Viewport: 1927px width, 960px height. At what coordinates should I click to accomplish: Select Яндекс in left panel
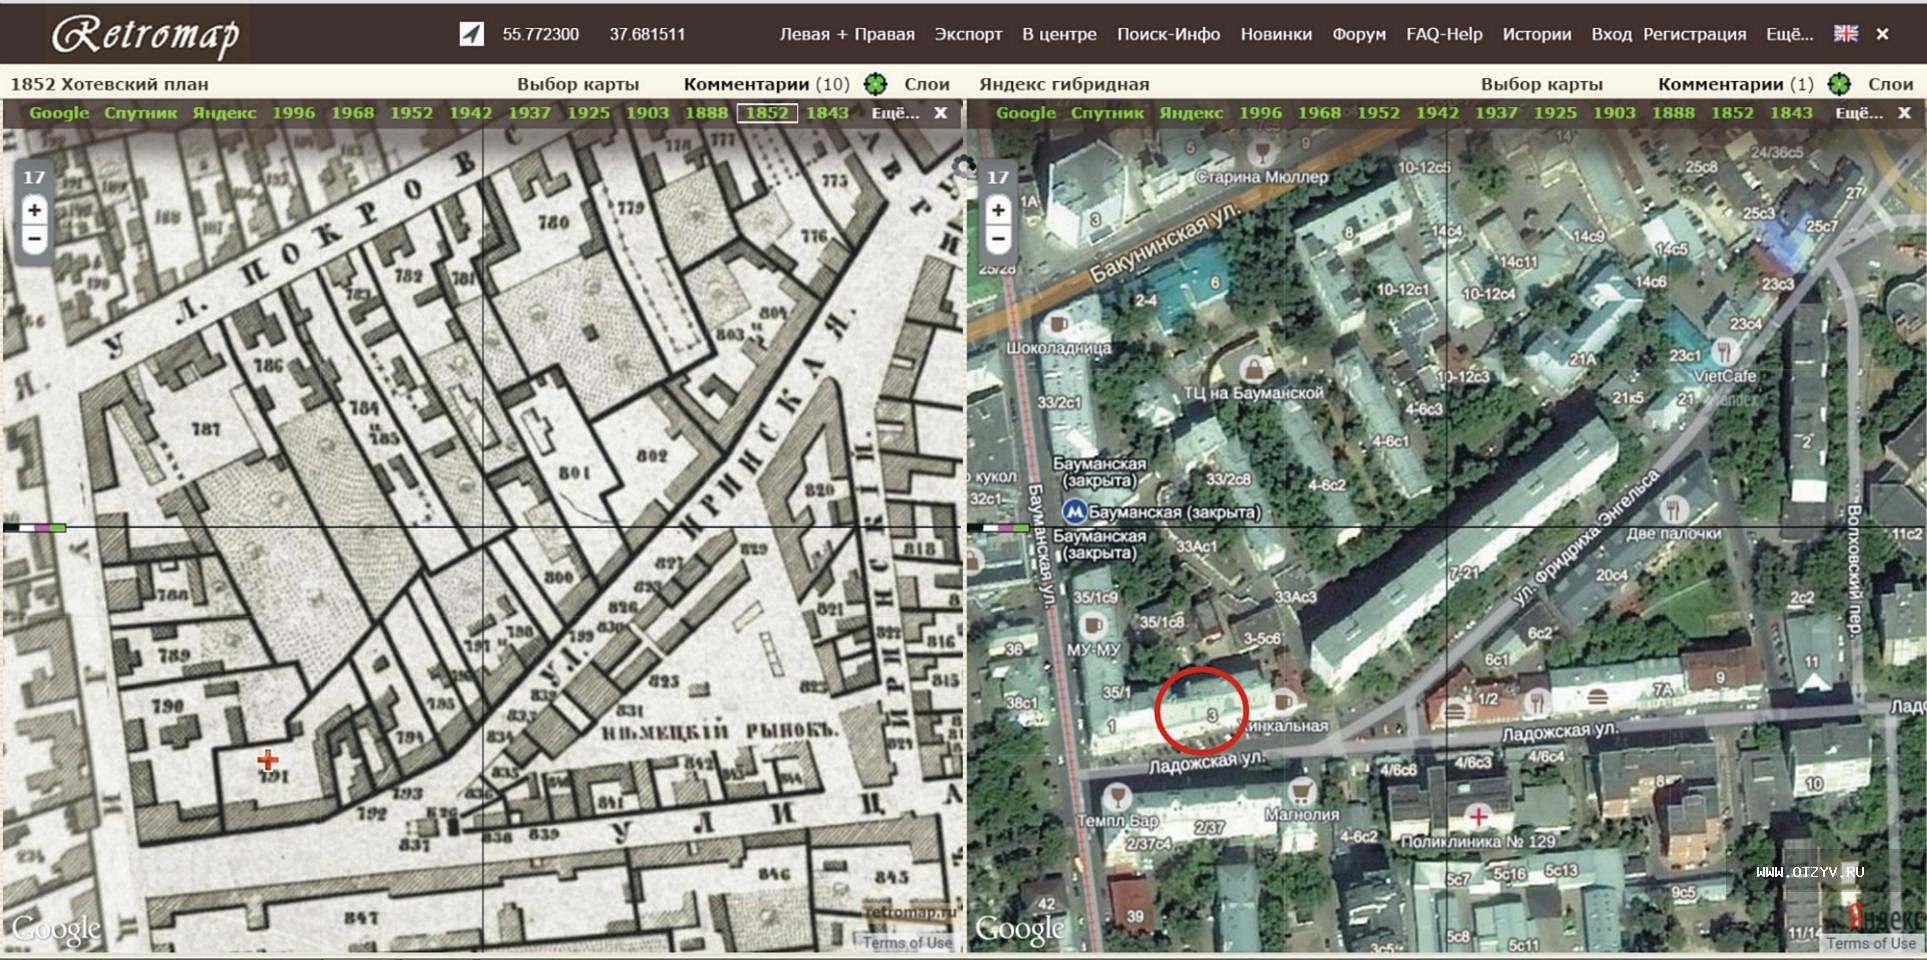(x=224, y=113)
